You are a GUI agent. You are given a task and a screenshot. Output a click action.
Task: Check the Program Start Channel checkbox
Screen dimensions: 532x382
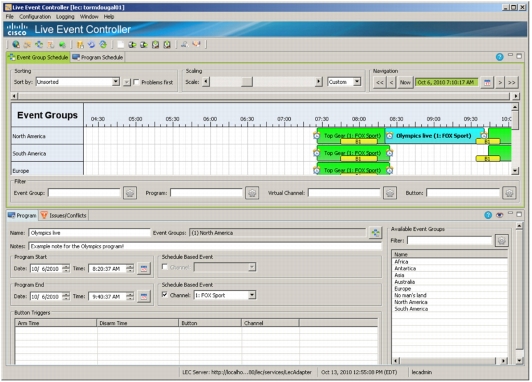click(x=165, y=267)
